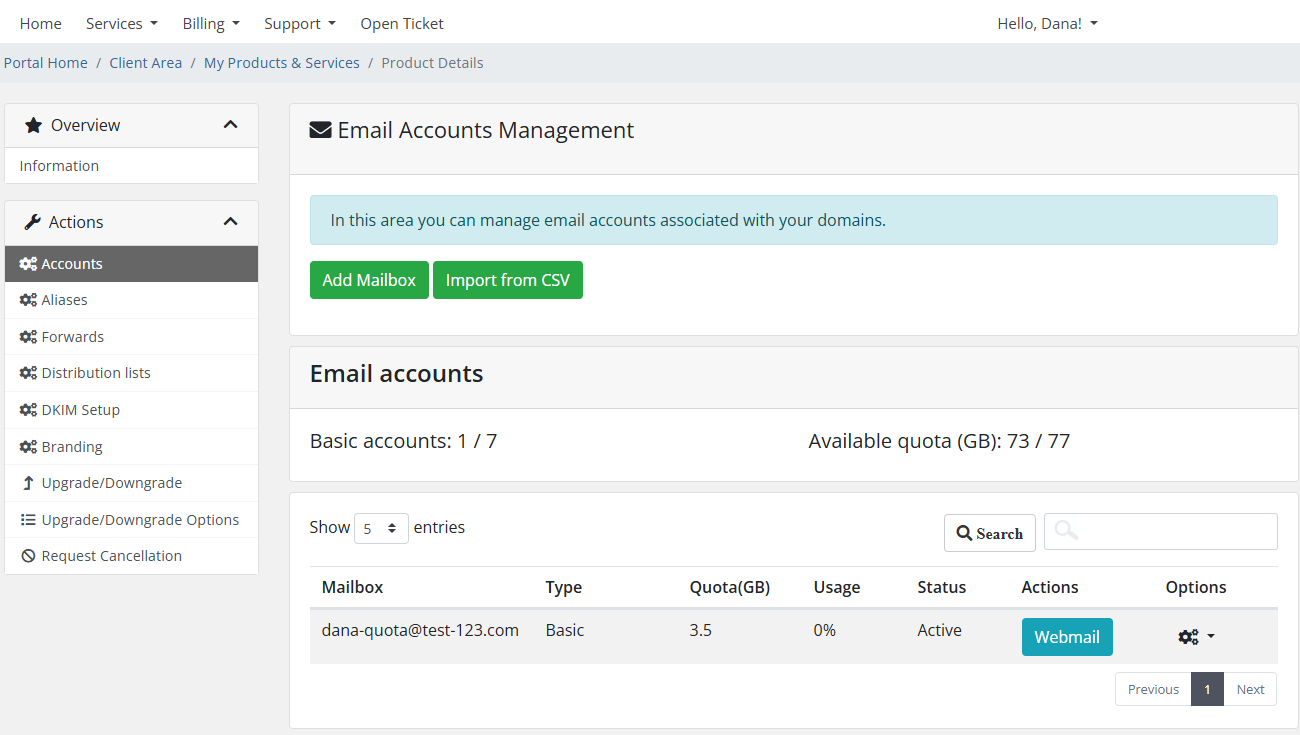Image resolution: width=1300 pixels, height=735 pixels.
Task: Open the Billing menu
Action: [211, 23]
